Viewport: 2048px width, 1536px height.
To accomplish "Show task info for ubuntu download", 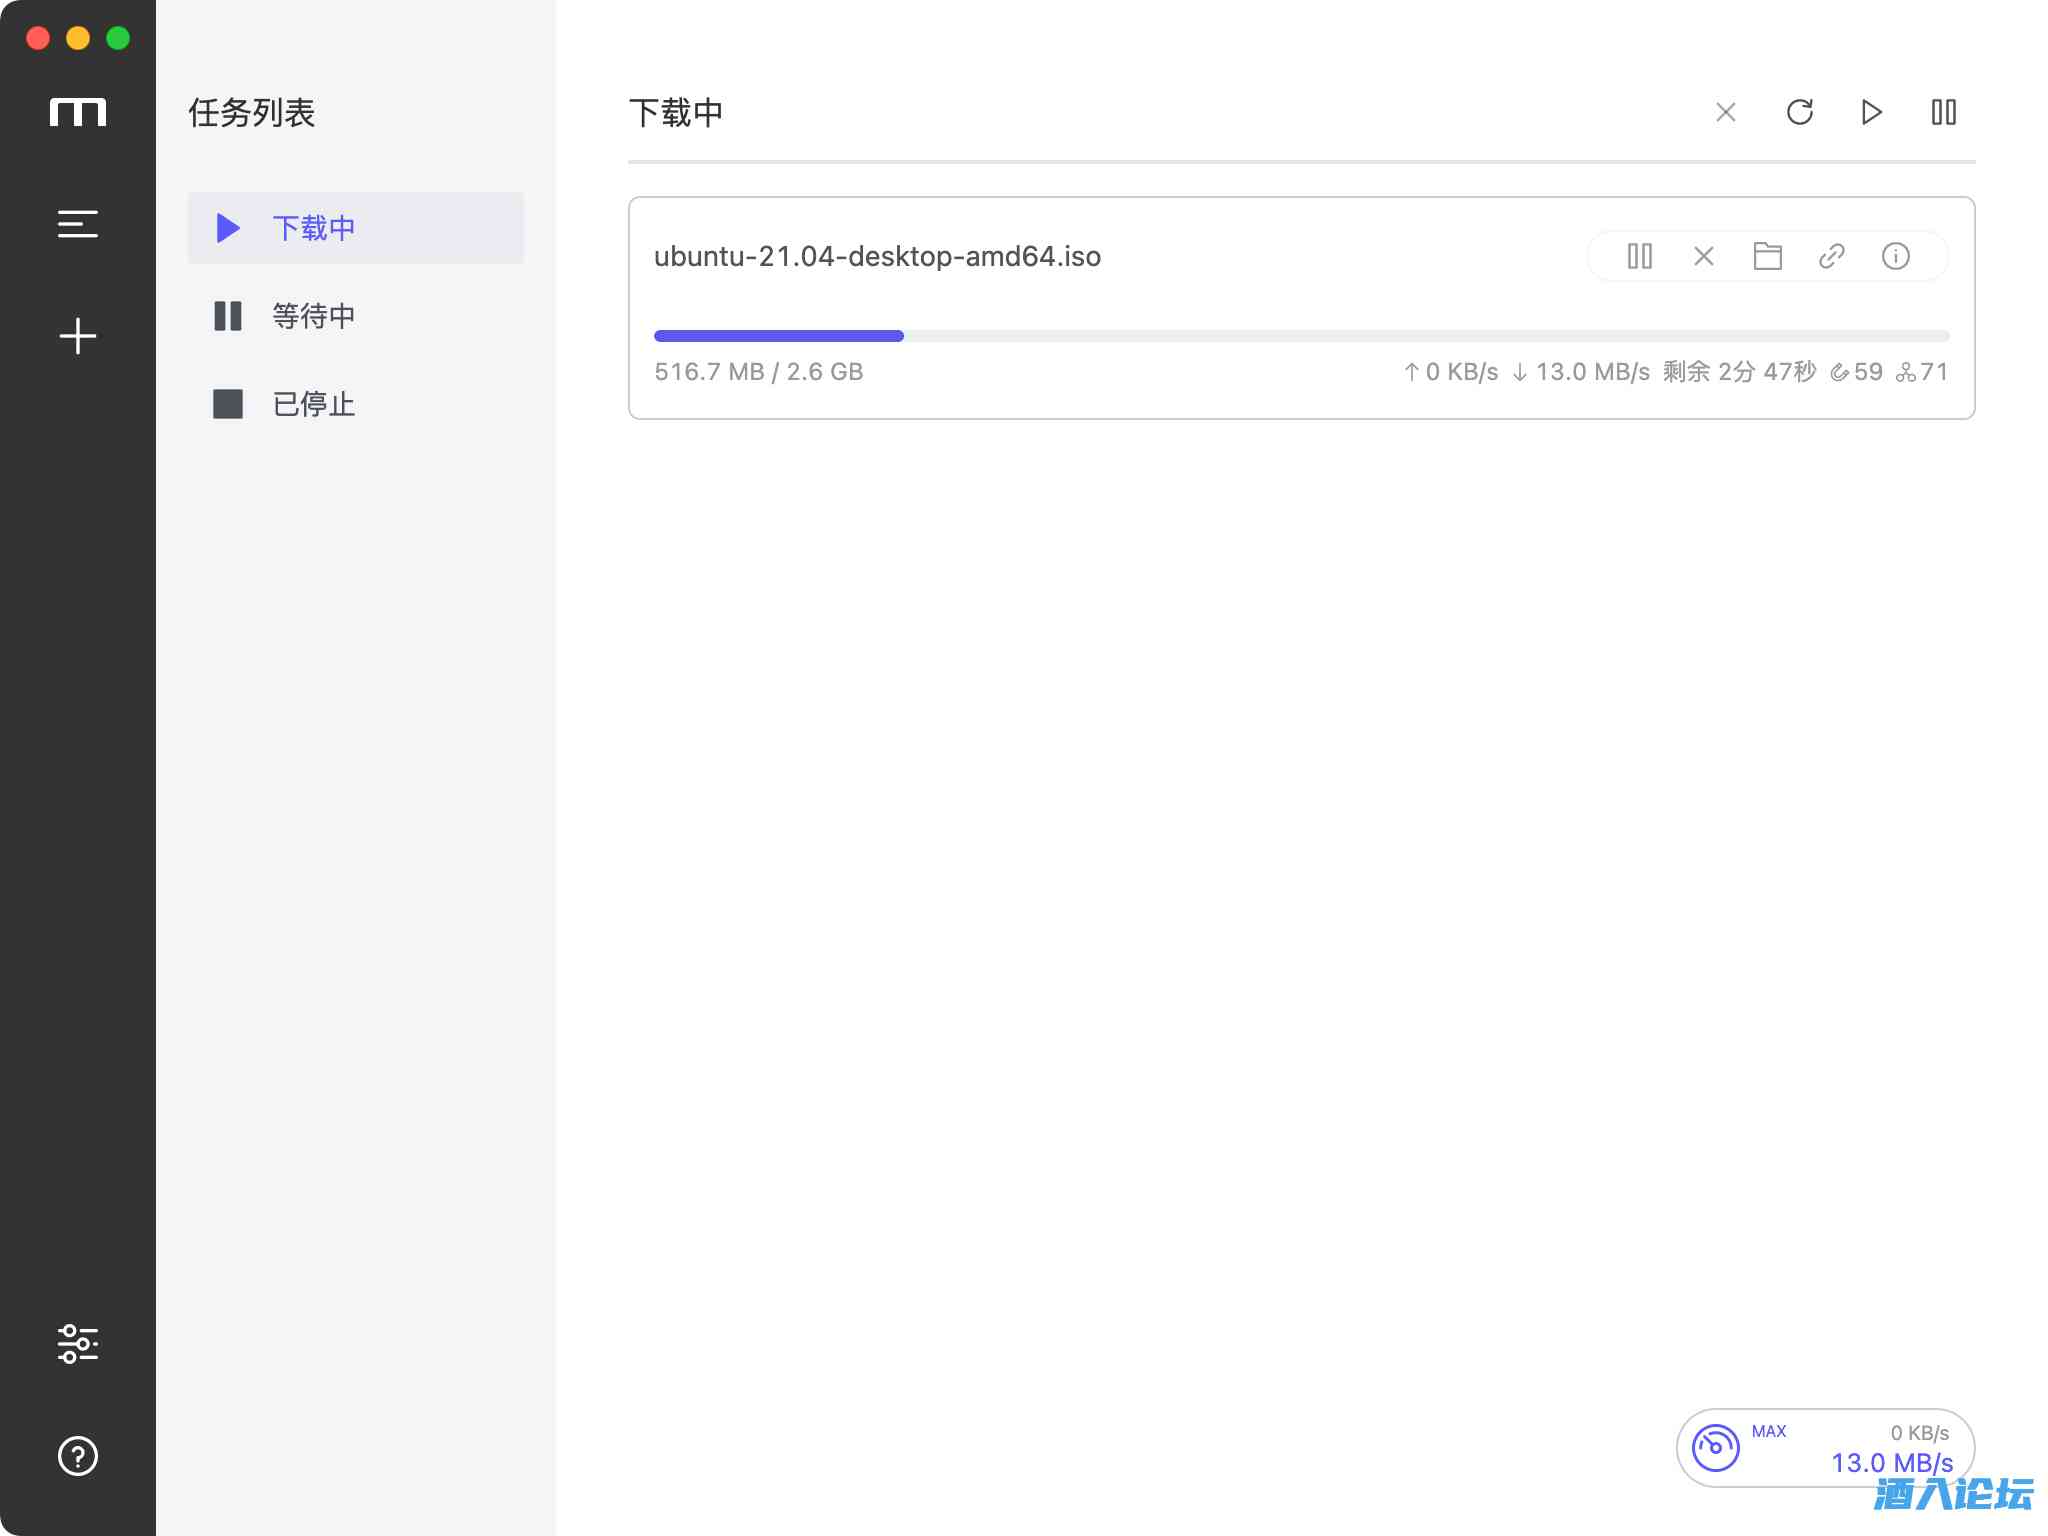I will (1896, 257).
